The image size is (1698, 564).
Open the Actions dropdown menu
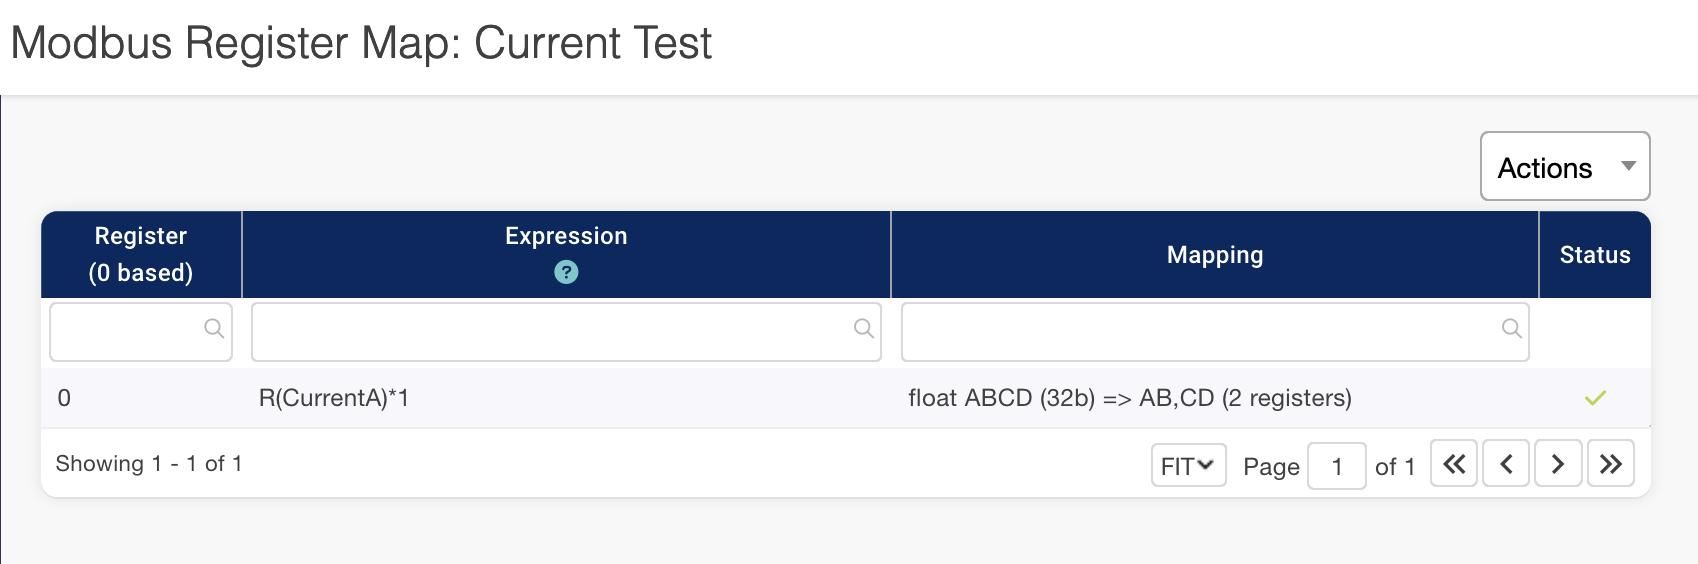coord(1565,167)
